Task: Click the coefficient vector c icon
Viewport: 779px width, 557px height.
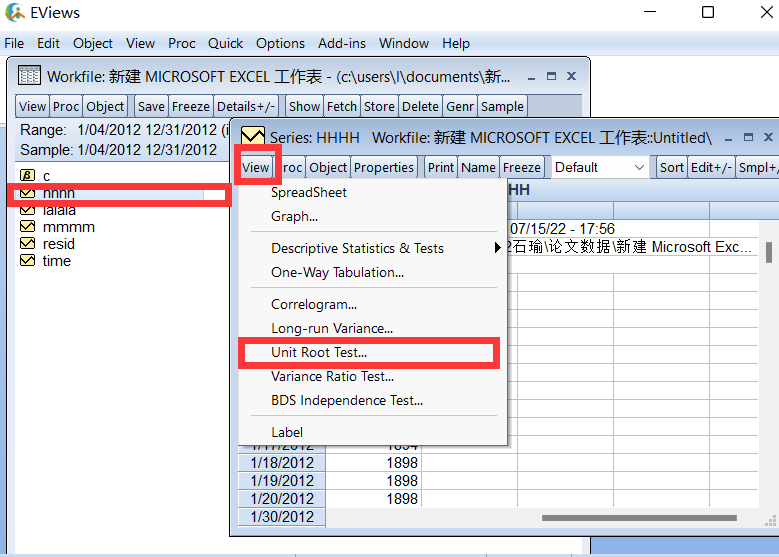Action: click(27, 175)
